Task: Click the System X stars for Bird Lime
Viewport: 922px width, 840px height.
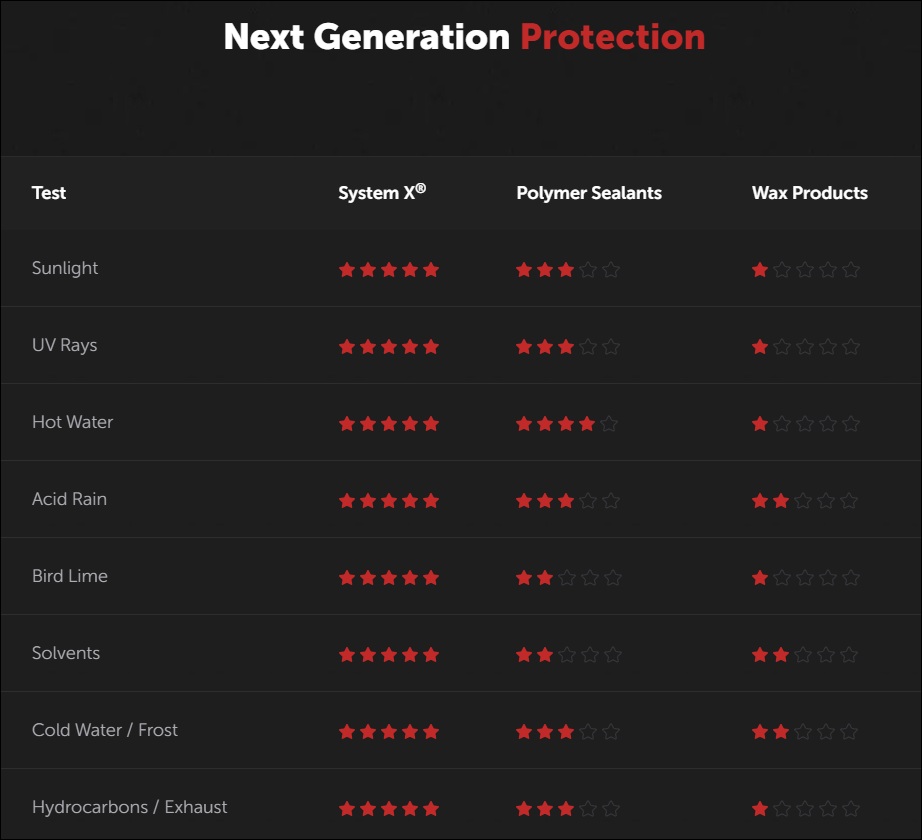Action: tap(389, 577)
